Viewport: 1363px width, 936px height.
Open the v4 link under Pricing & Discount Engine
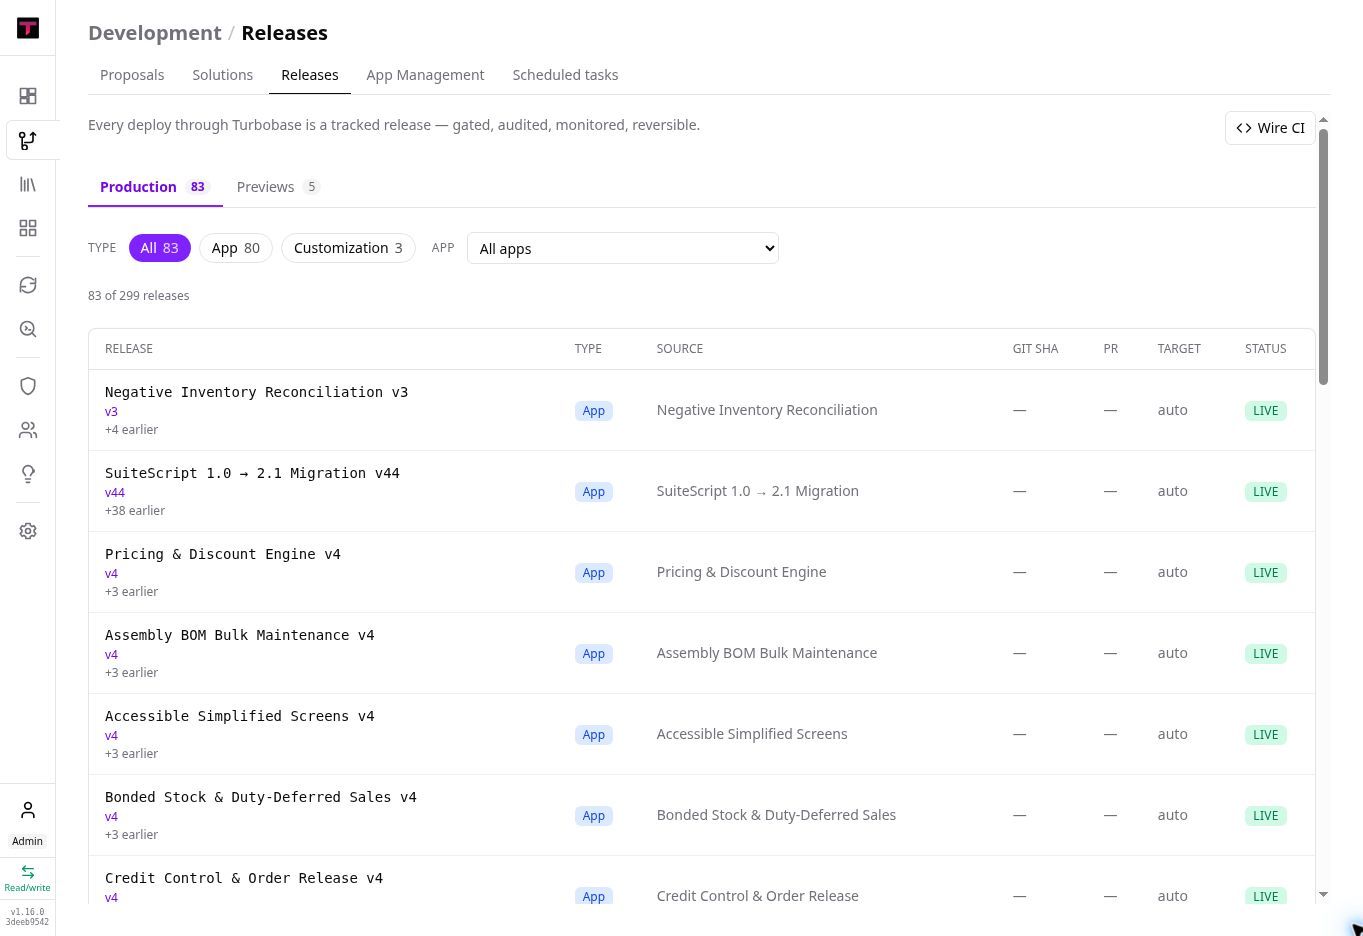[111, 574]
